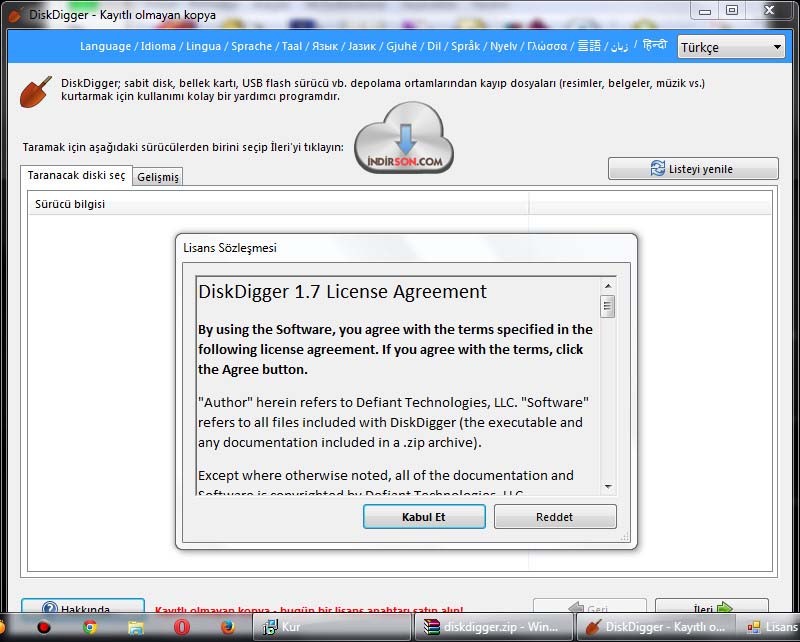This screenshot has width=800, height=642.
Task: Switch to the Lisans taskbar window
Action: pyautogui.click(x=770, y=627)
